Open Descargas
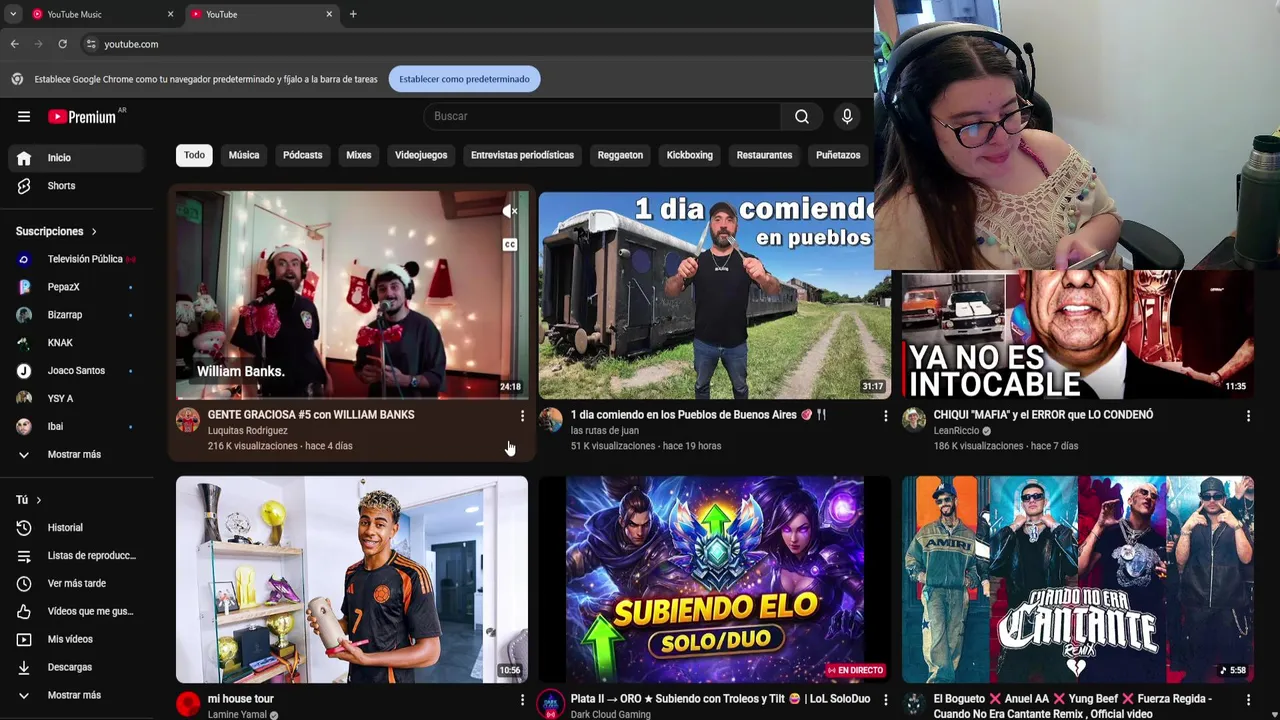 click(x=76, y=667)
